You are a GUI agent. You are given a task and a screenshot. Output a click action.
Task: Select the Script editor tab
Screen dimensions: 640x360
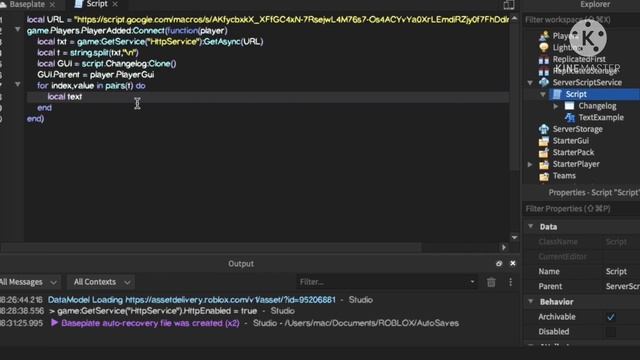[x=97, y=4]
